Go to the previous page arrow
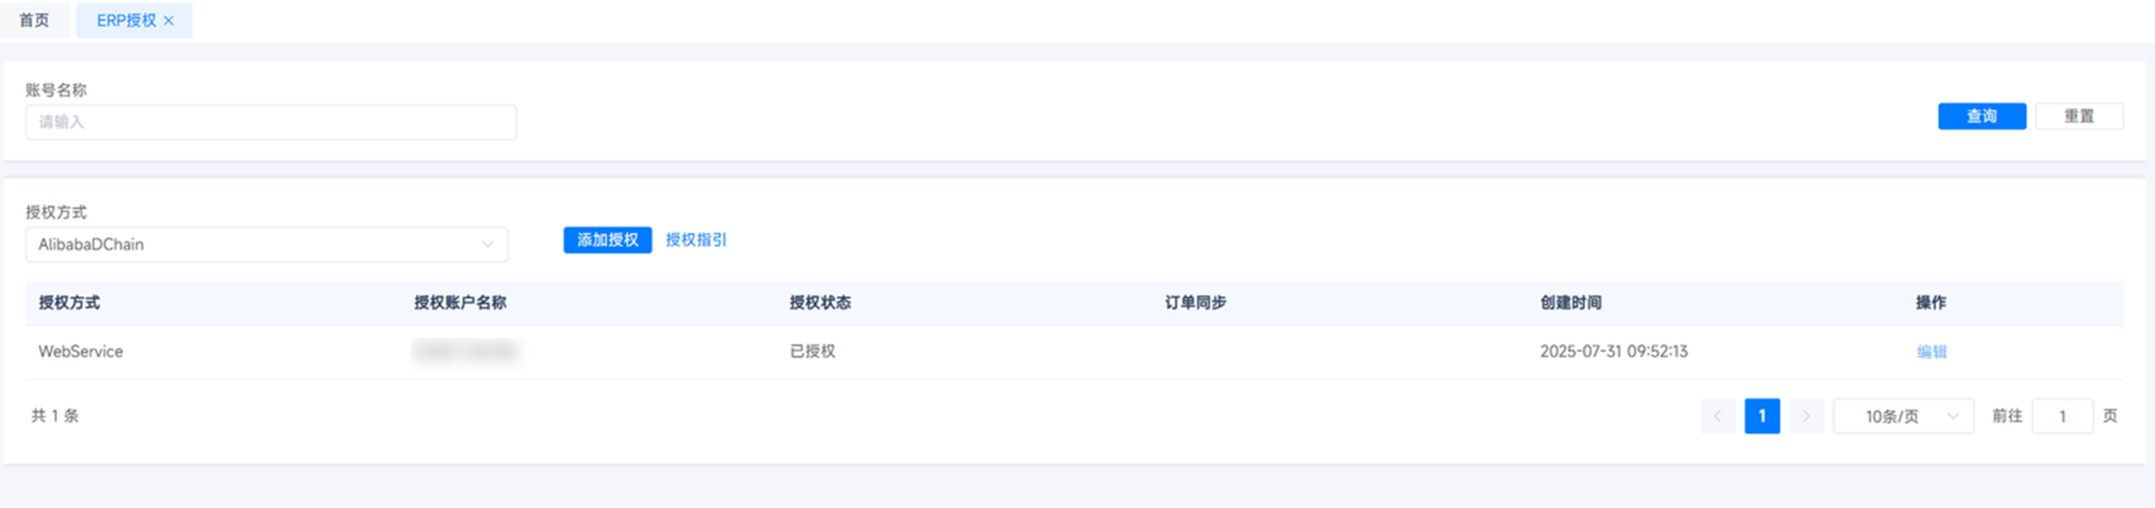Viewport: 2155px width, 508px height. 1718,416
